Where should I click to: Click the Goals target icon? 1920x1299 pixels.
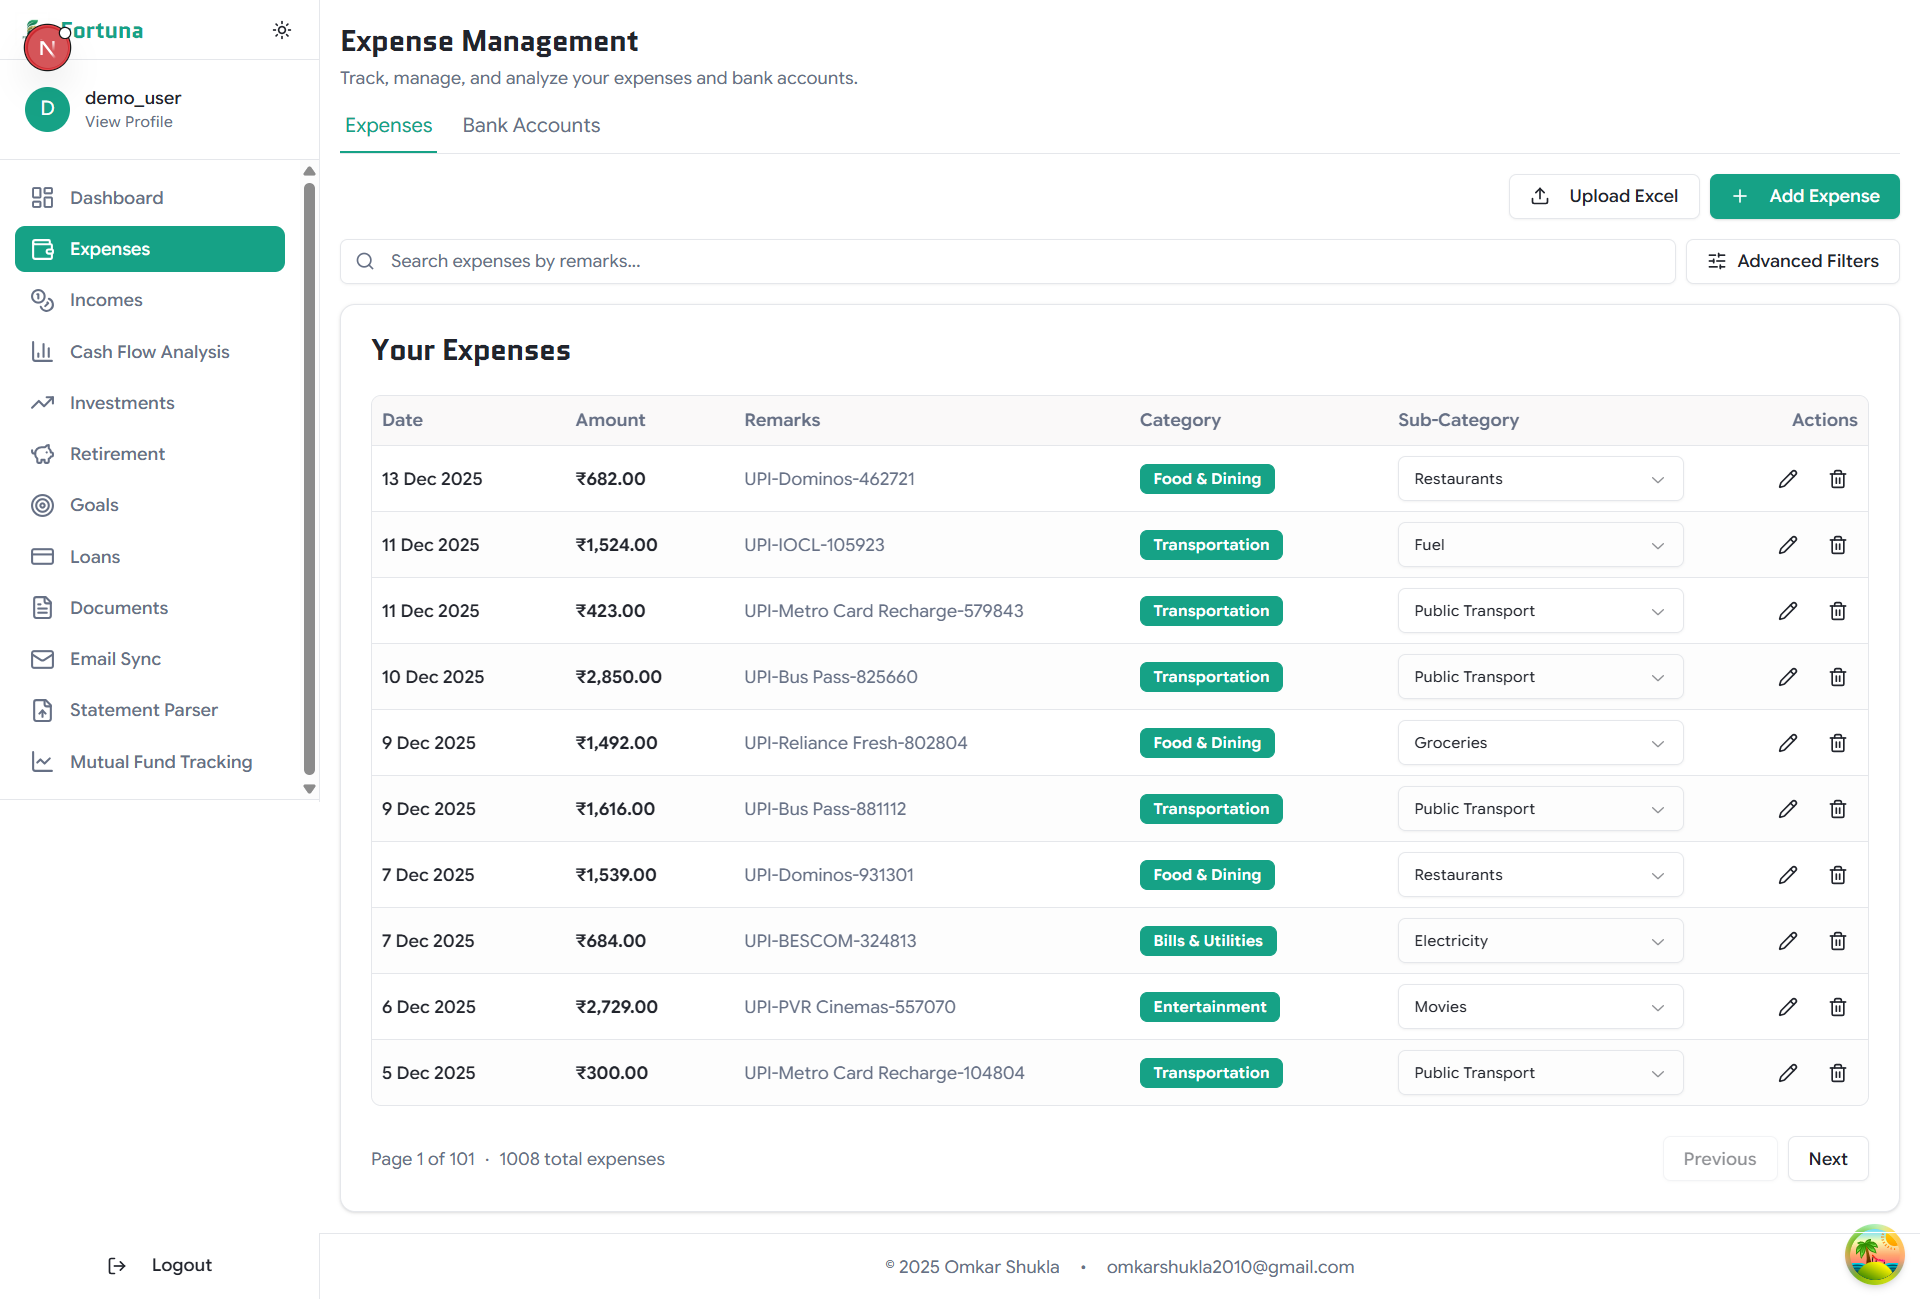point(43,505)
